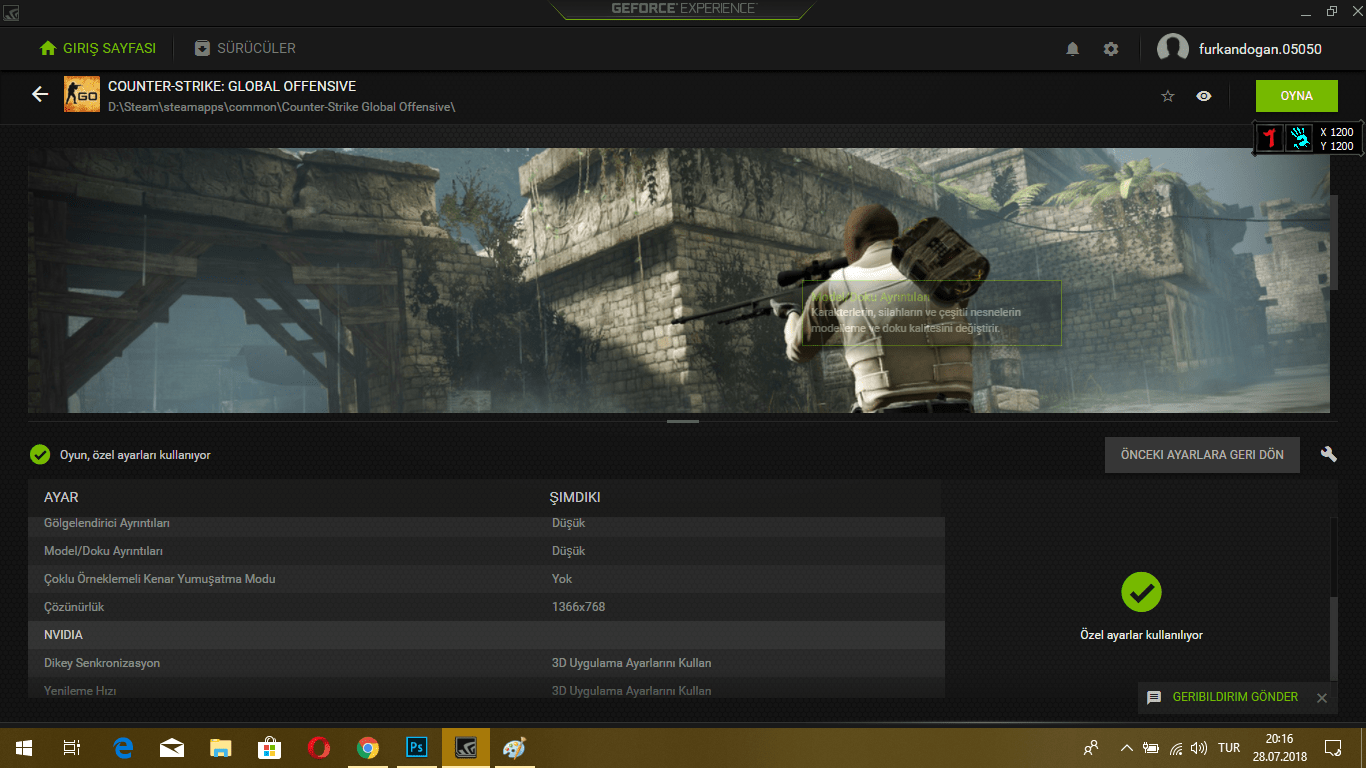The image size is (1366, 768).
Task: Click the volume speaker icon
Action: click(x=1199, y=748)
